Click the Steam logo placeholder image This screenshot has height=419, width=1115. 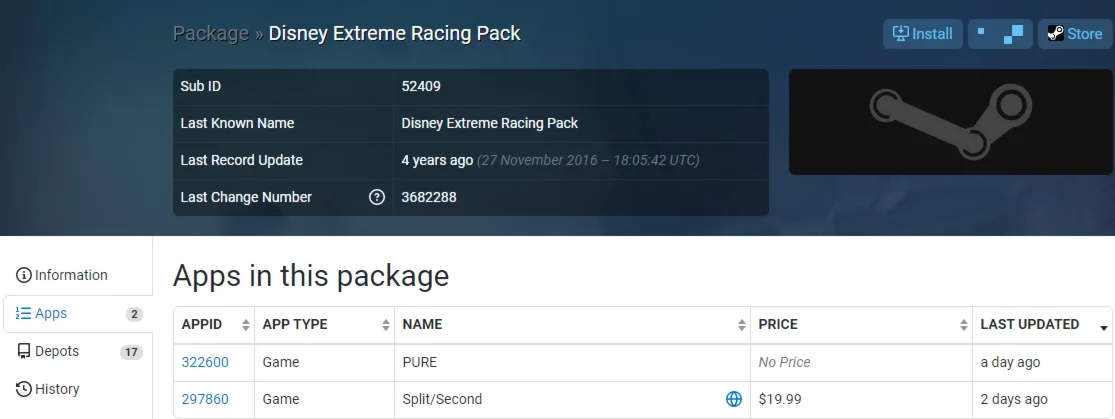pyautogui.click(x=950, y=122)
